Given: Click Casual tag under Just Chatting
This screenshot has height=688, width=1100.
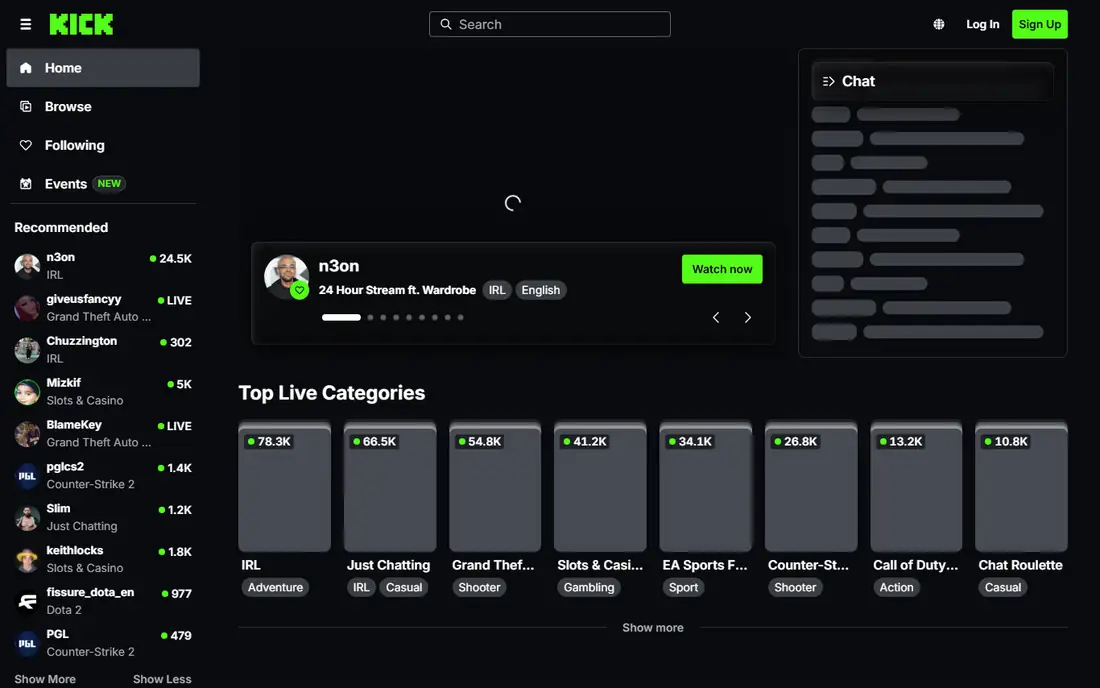Looking at the screenshot, I should tap(404, 588).
